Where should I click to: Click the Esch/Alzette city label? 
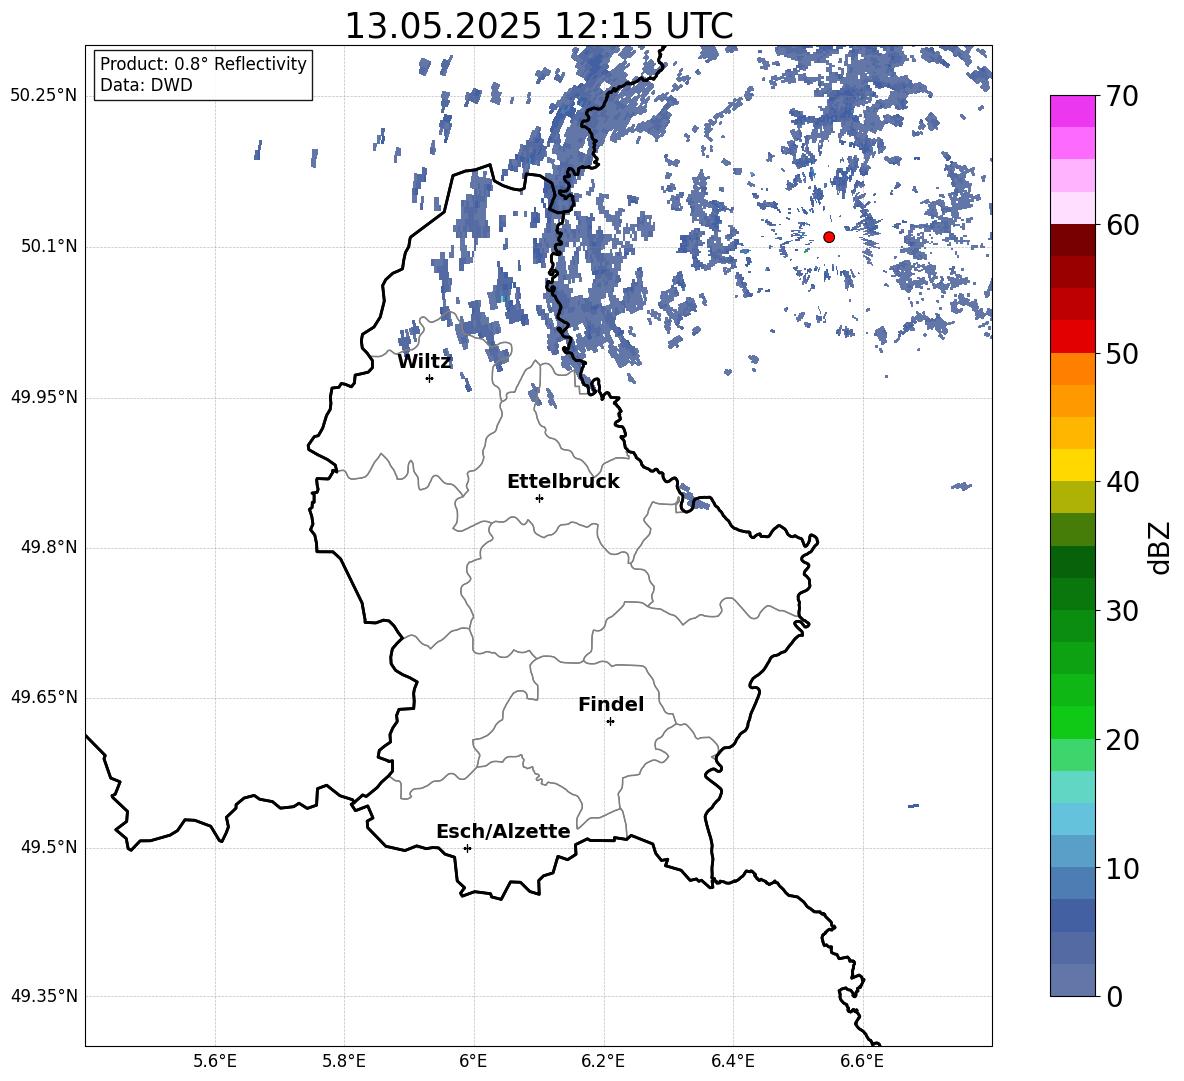coord(503,831)
